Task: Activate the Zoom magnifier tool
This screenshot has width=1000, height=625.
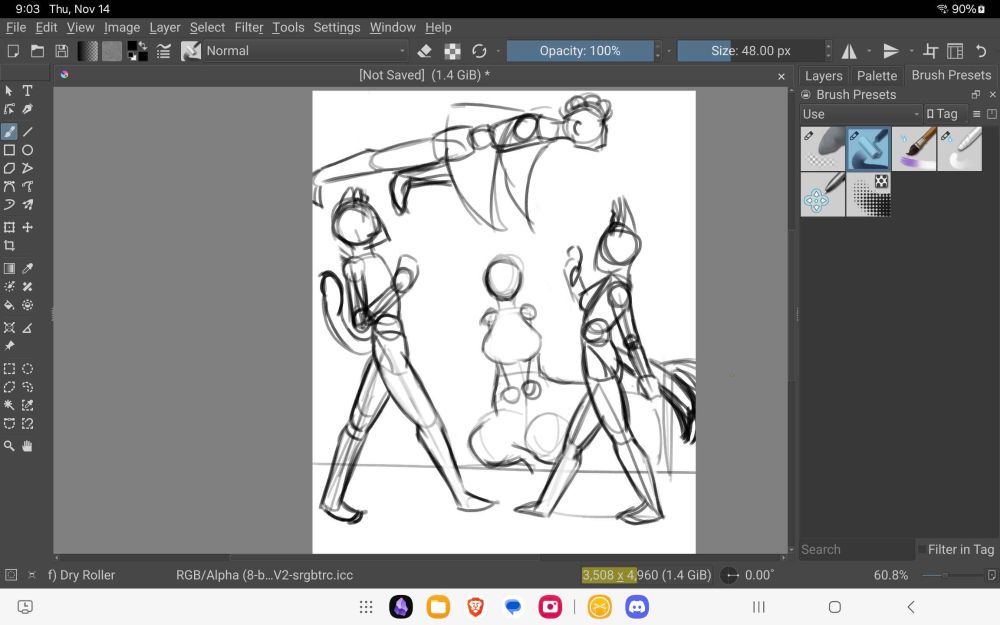Action: (9, 446)
